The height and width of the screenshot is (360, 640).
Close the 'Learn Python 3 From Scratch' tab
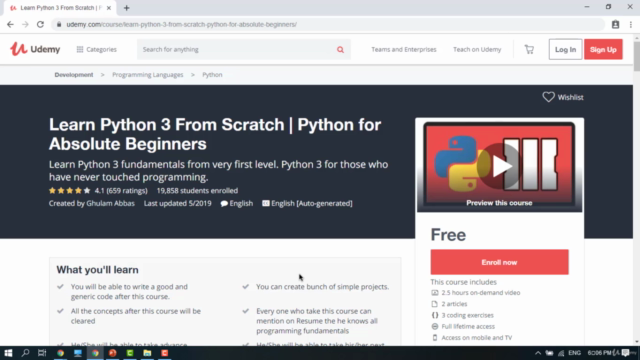(109, 8)
